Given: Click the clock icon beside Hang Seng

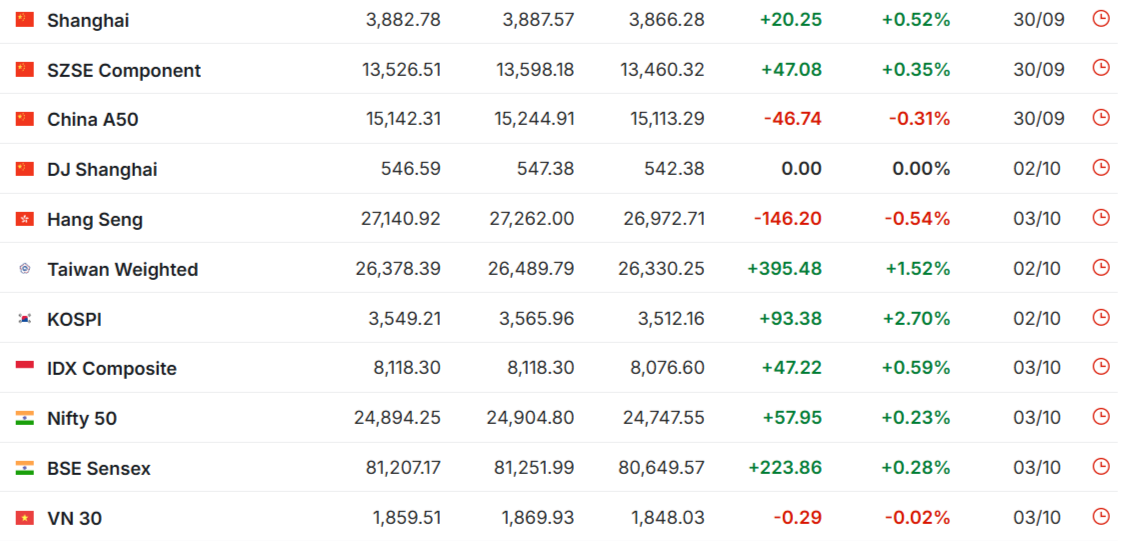Looking at the screenshot, I should tap(1101, 217).
